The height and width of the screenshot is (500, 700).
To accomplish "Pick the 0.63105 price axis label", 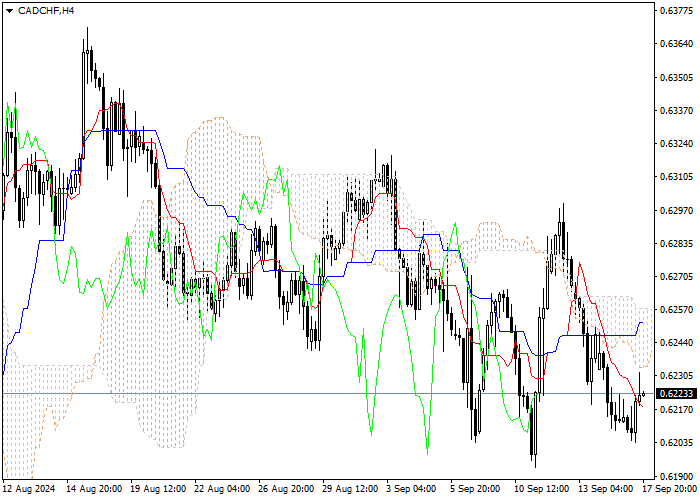I will tap(676, 177).
